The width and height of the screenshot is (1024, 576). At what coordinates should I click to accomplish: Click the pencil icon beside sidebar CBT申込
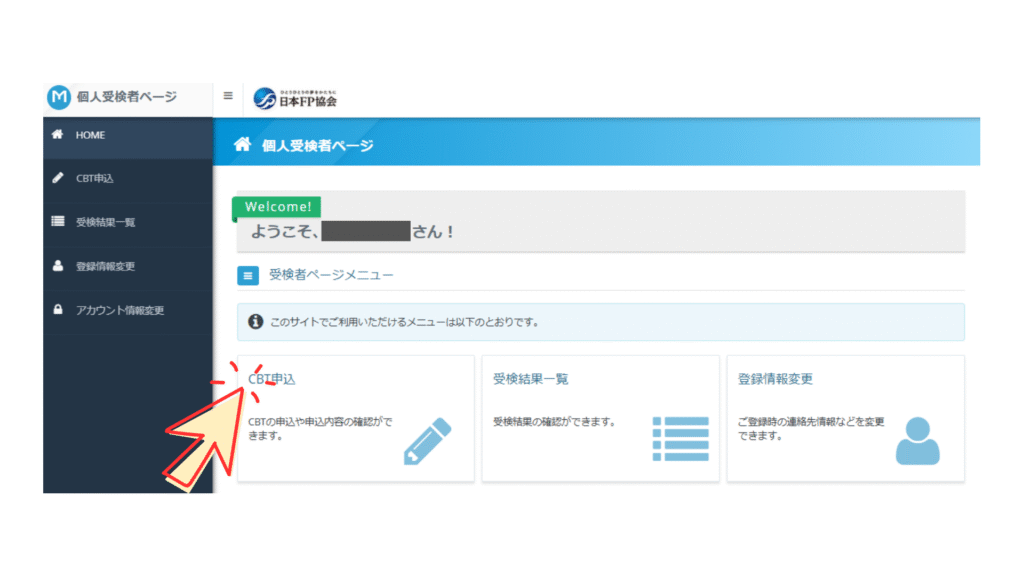tap(58, 178)
